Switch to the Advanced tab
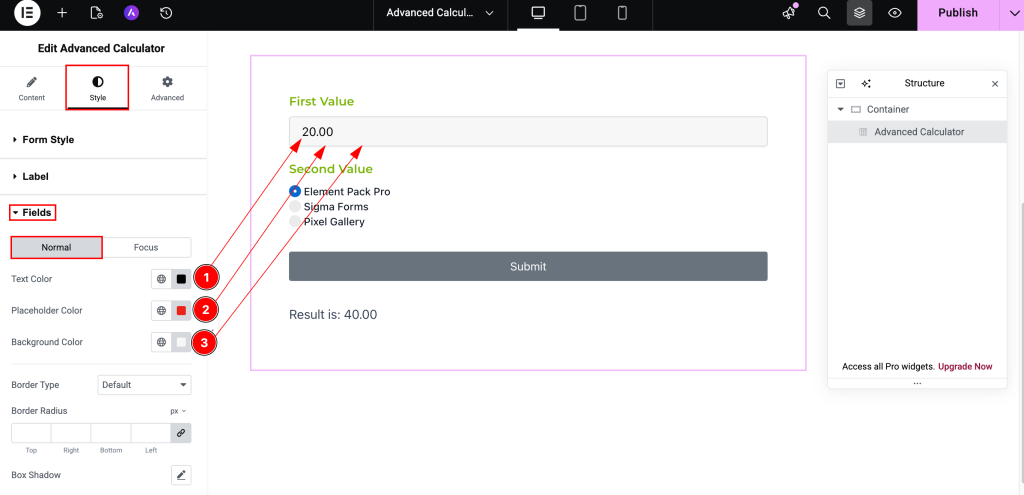Image resolution: width=1024 pixels, height=495 pixels. tap(167, 88)
